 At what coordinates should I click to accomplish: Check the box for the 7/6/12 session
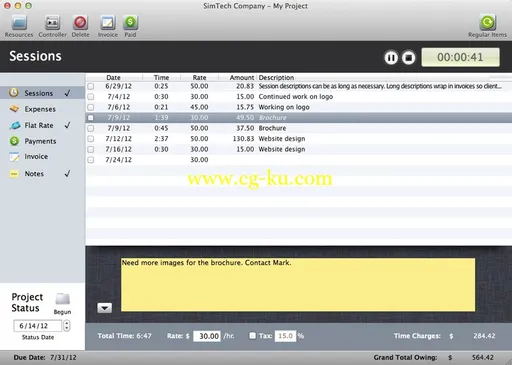pyautogui.click(x=91, y=107)
